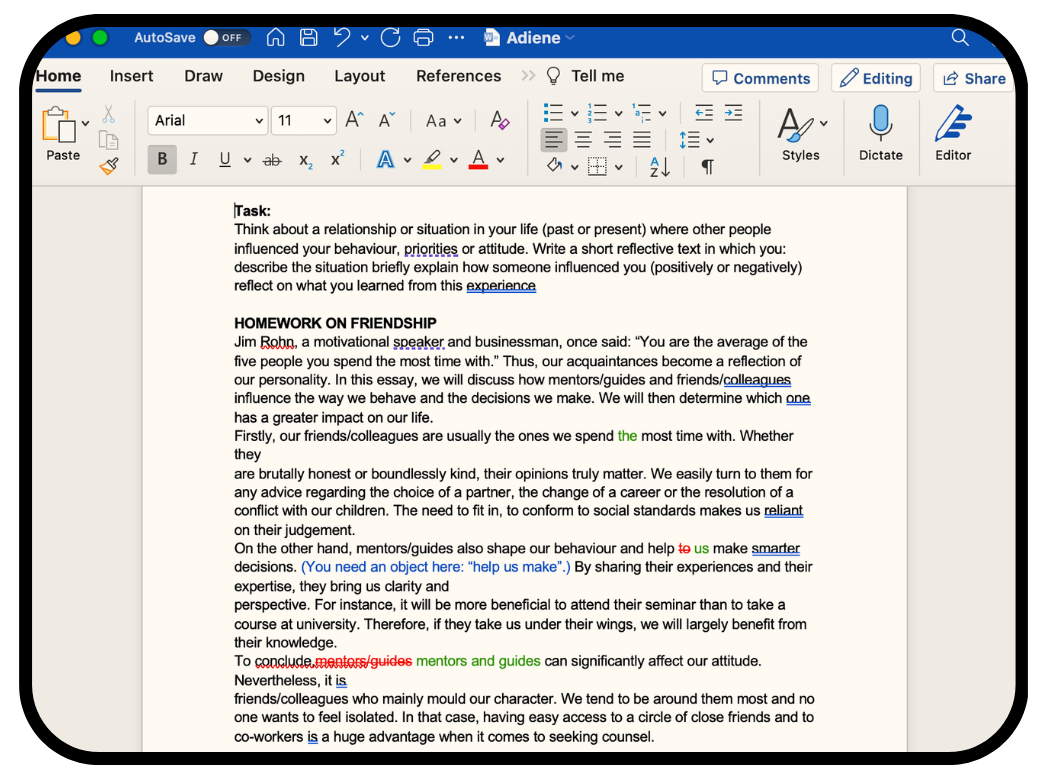Adjust line and paragraph spacing
Image resolution: width=1042 pixels, height=783 pixels.
click(689, 140)
